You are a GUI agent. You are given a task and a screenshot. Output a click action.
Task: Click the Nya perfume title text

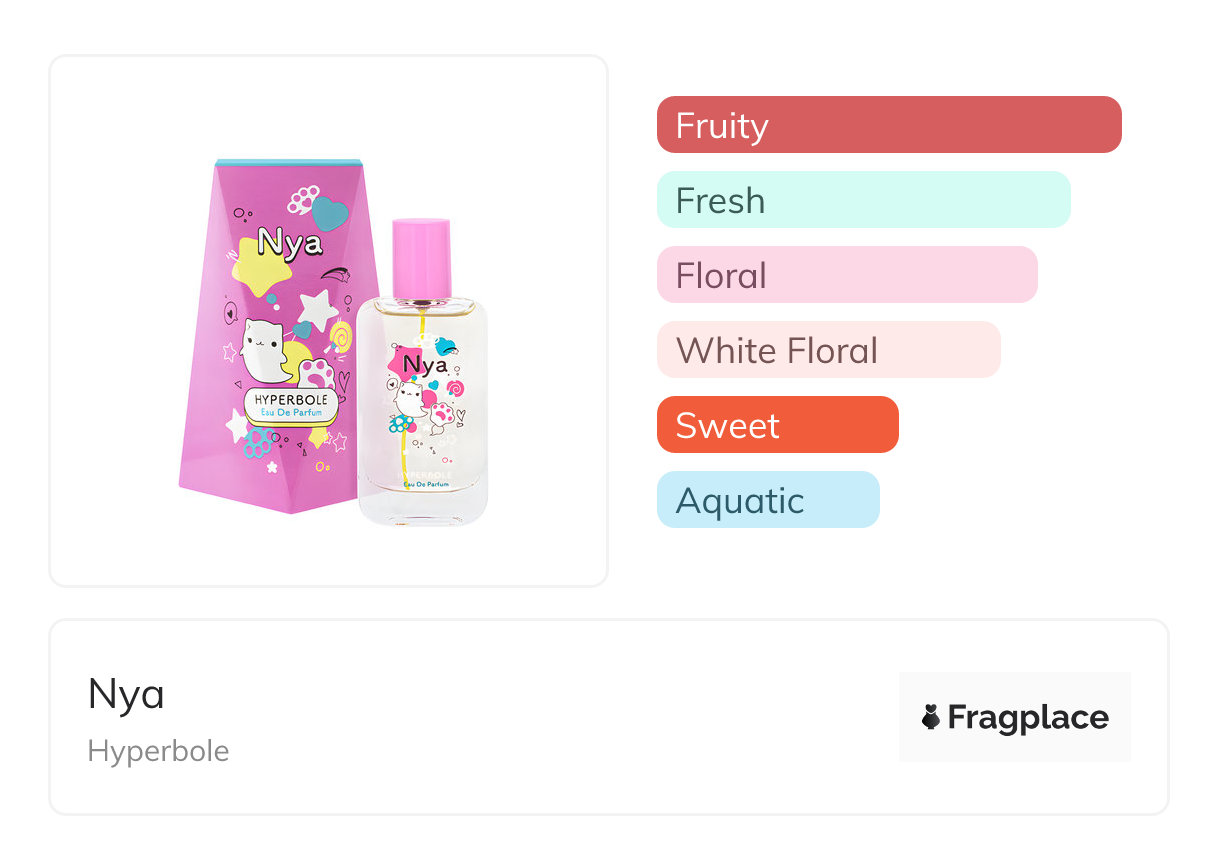point(126,694)
